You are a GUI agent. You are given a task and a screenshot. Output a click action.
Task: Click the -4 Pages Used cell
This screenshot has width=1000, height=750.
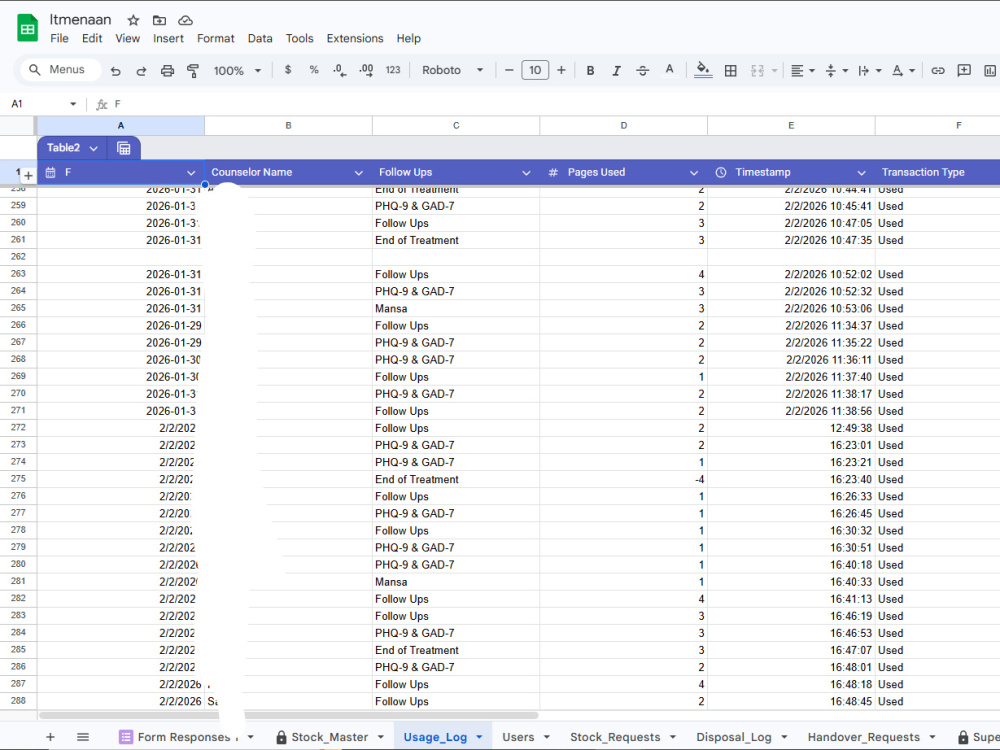point(624,480)
